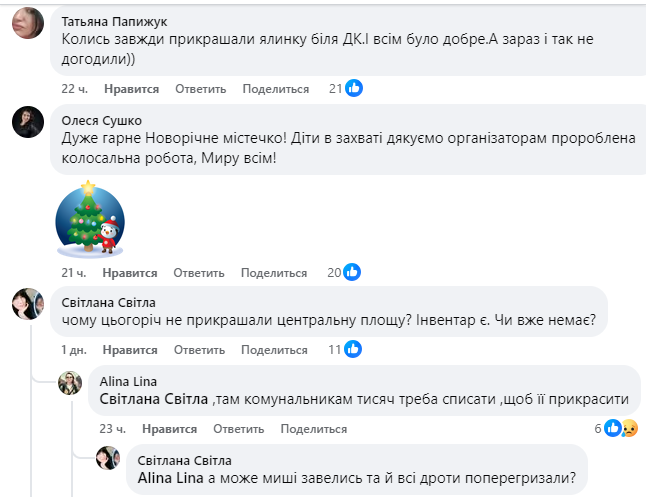Click tagged name Світлана Світла in Alina's reply

point(154,399)
